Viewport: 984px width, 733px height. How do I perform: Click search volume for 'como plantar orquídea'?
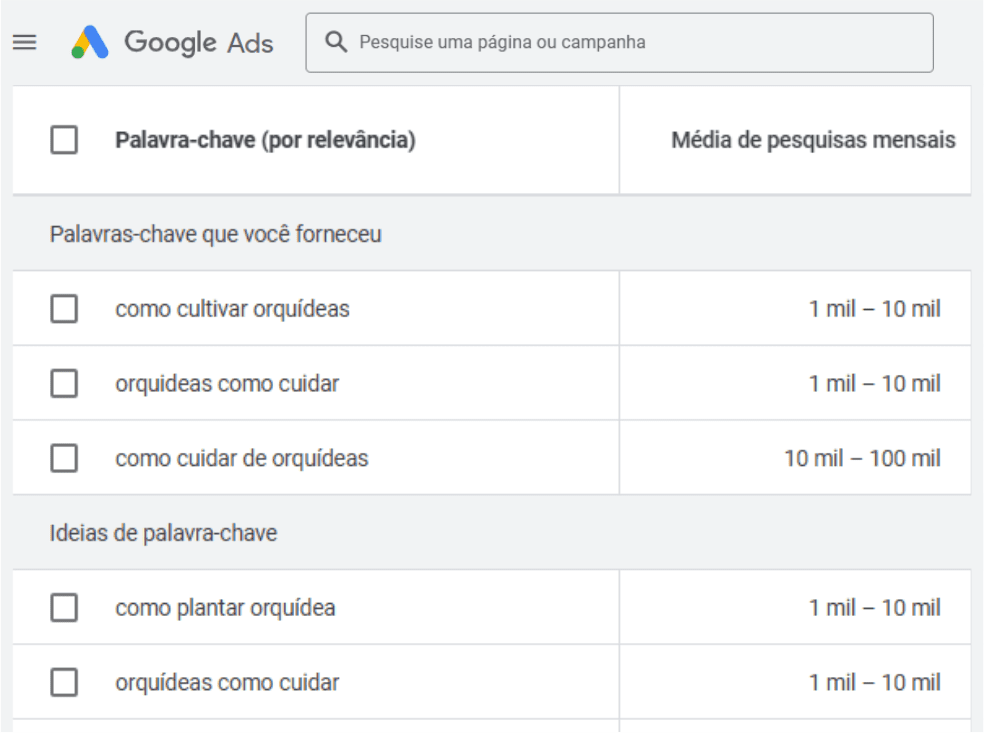tap(874, 607)
